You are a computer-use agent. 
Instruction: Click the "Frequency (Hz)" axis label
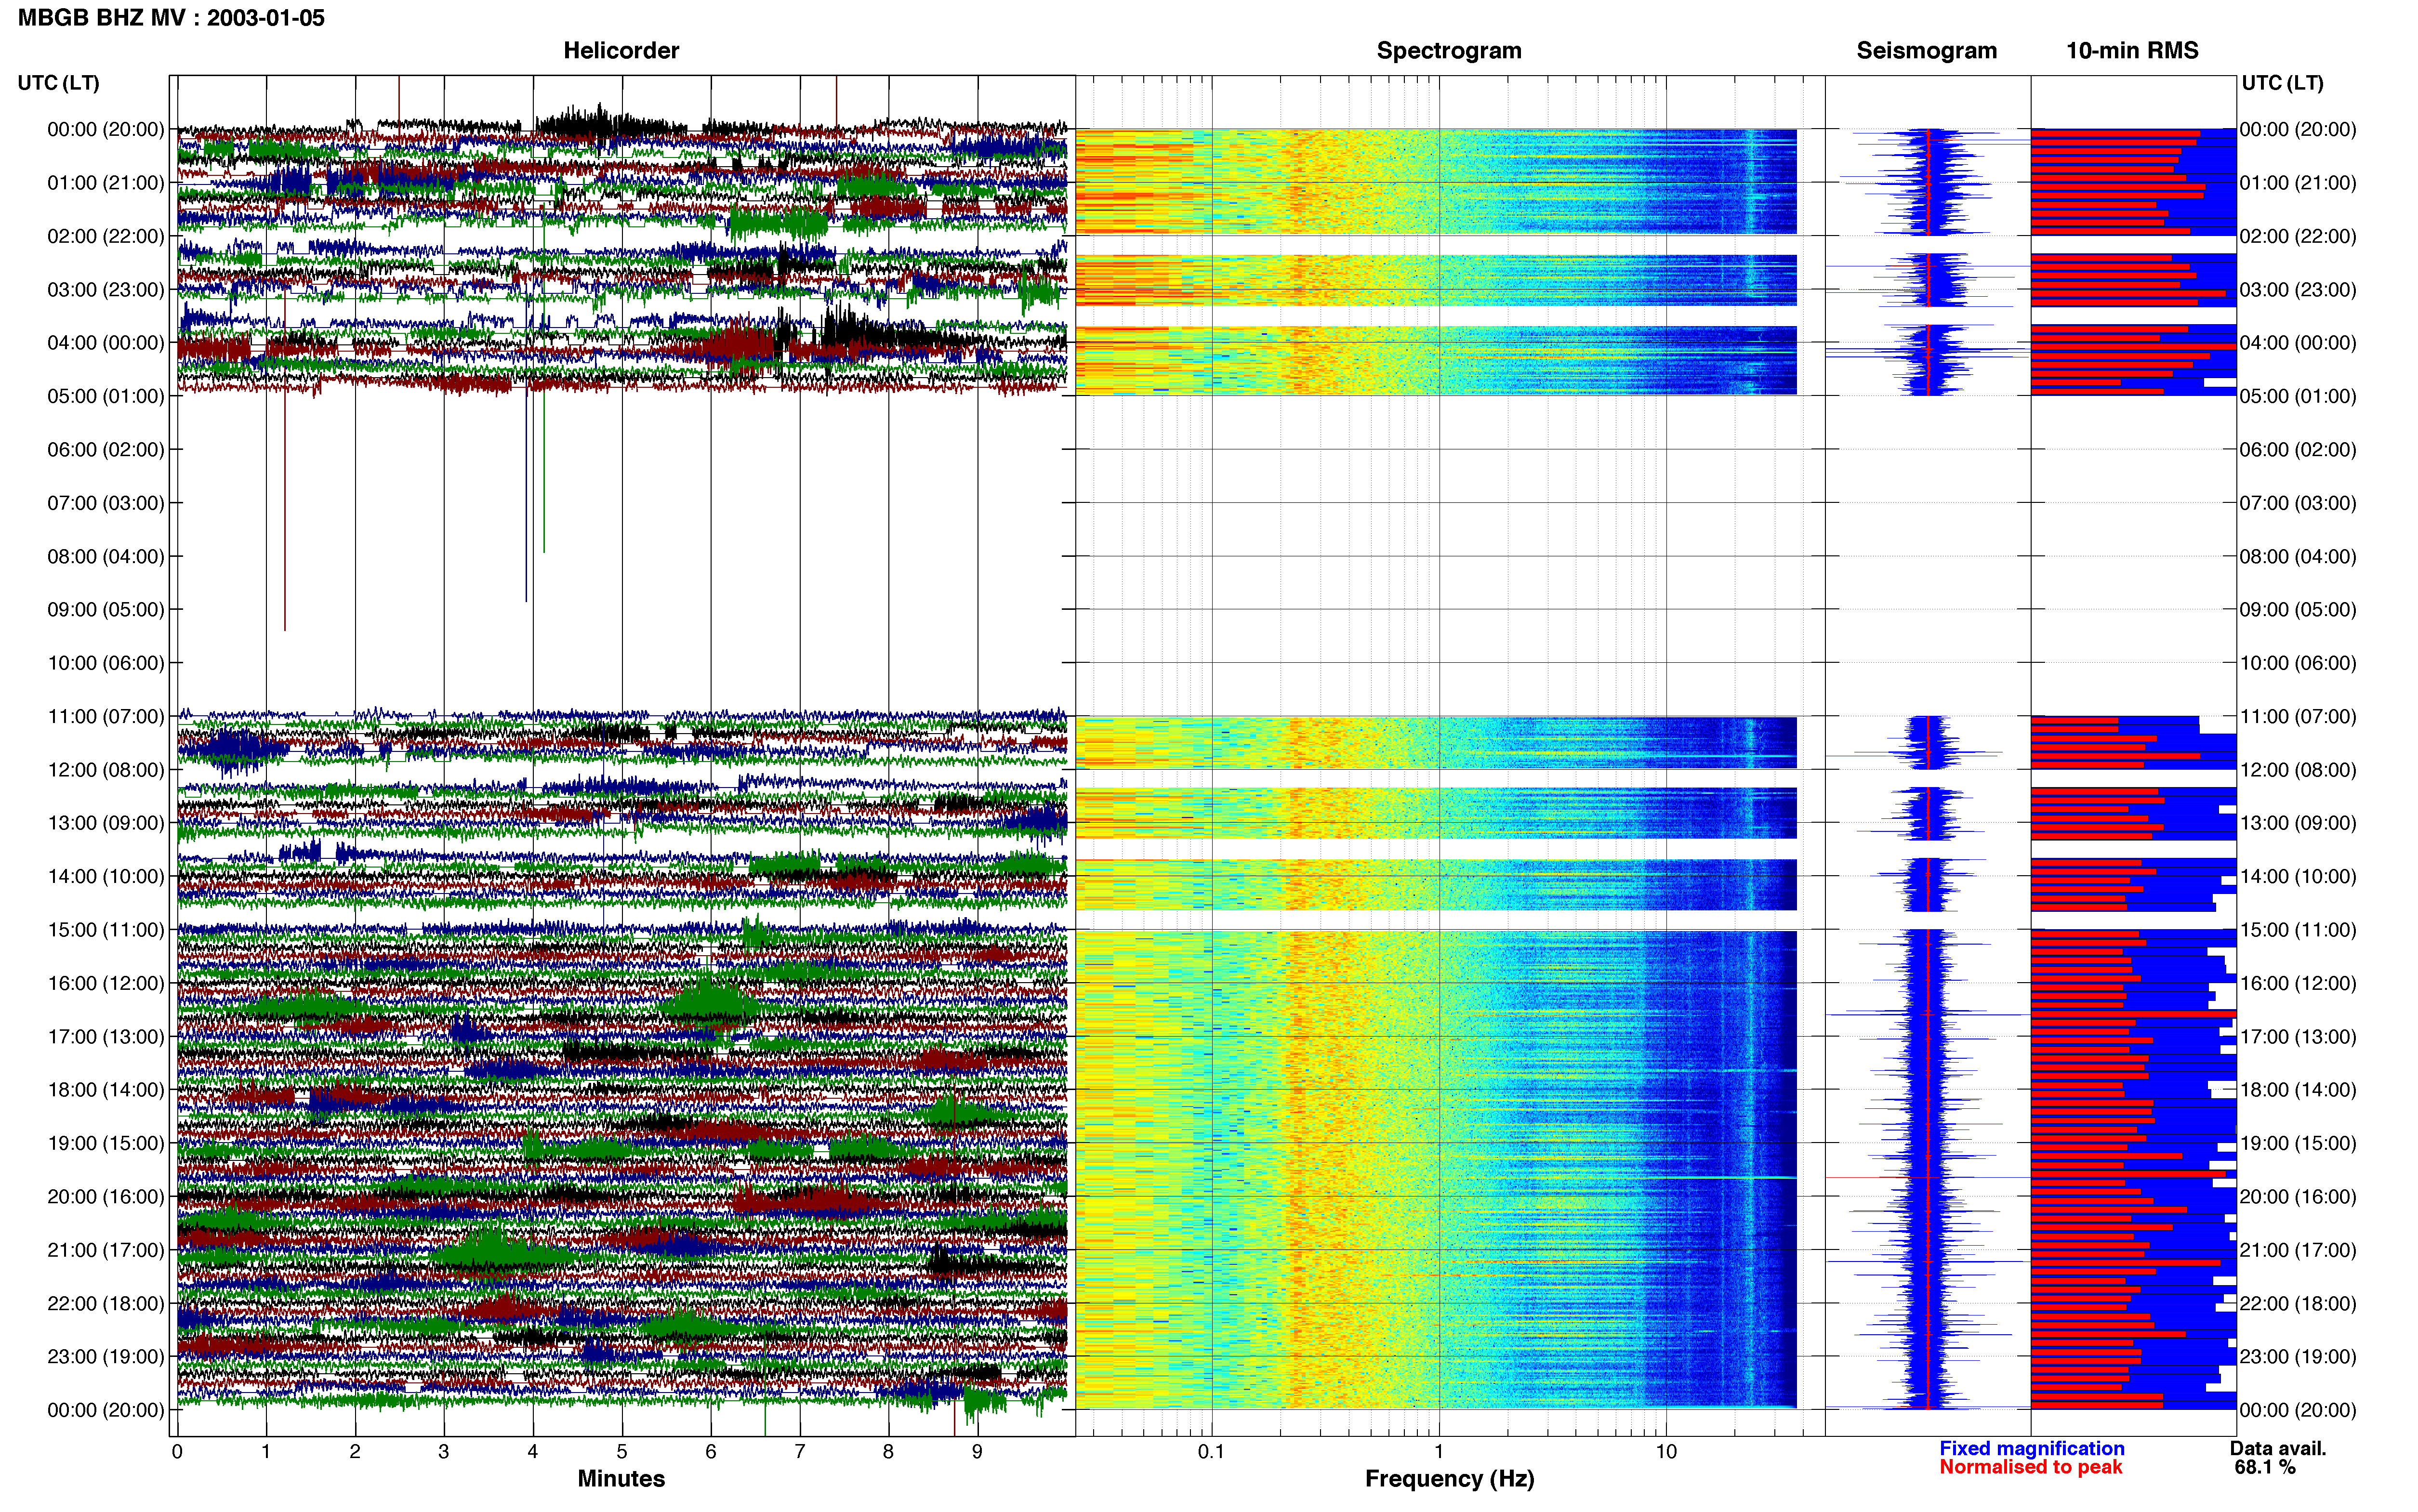pos(1449,1479)
